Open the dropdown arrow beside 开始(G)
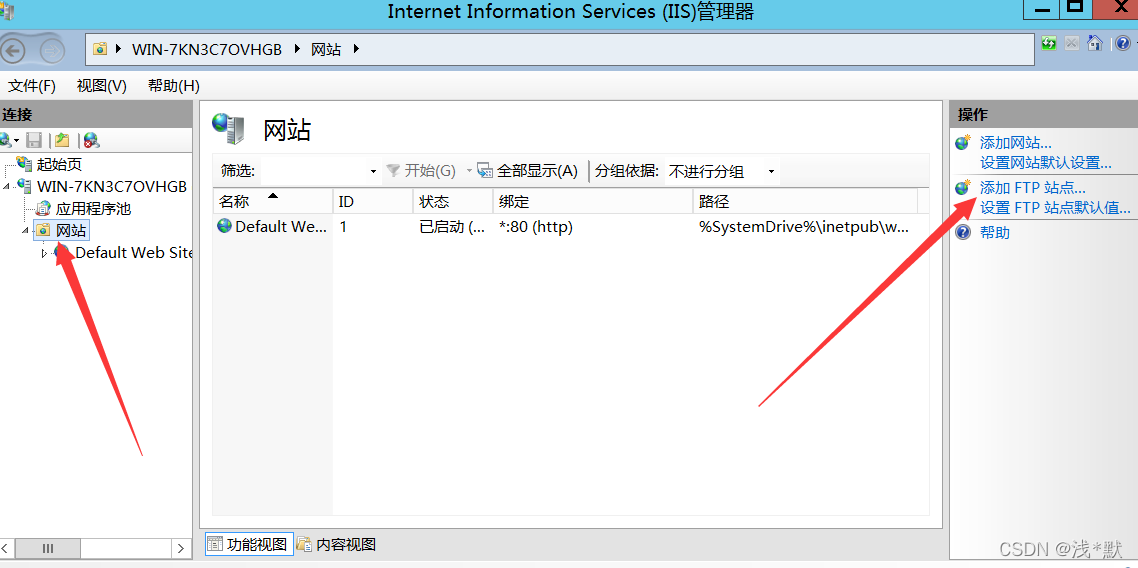The height and width of the screenshot is (568, 1138). pos(469,171)
